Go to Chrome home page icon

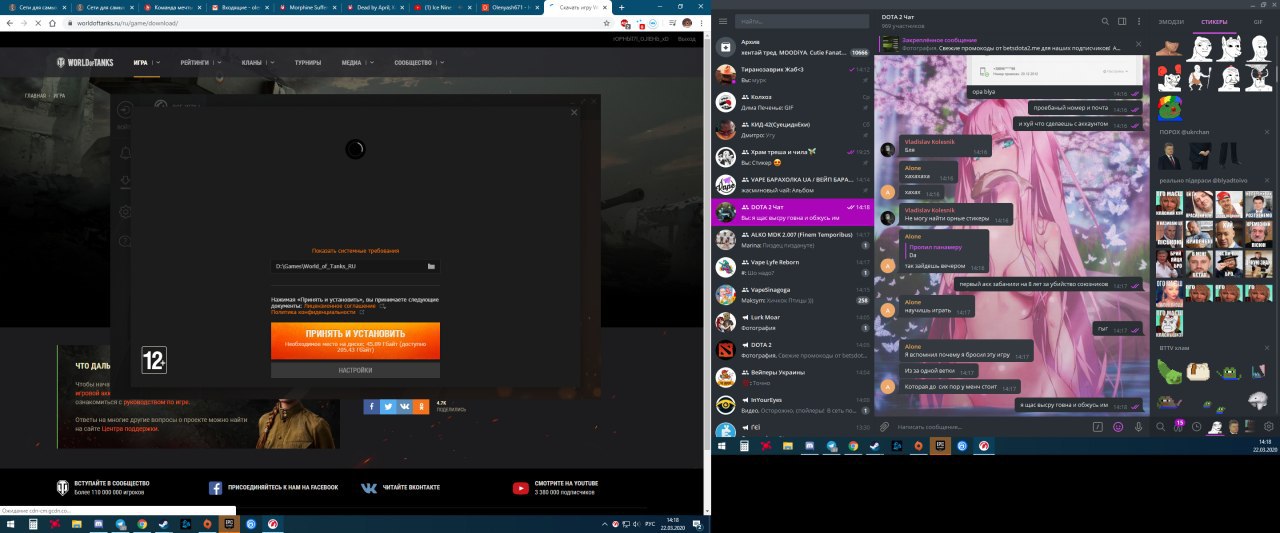(x=51, y=22)
